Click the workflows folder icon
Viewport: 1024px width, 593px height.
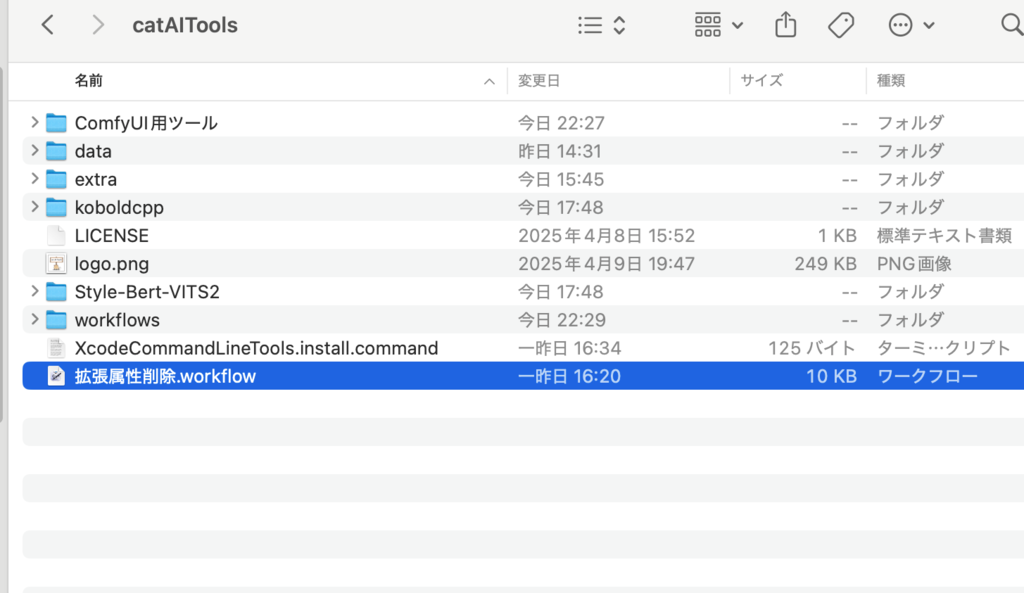click(x=56, y=320)
